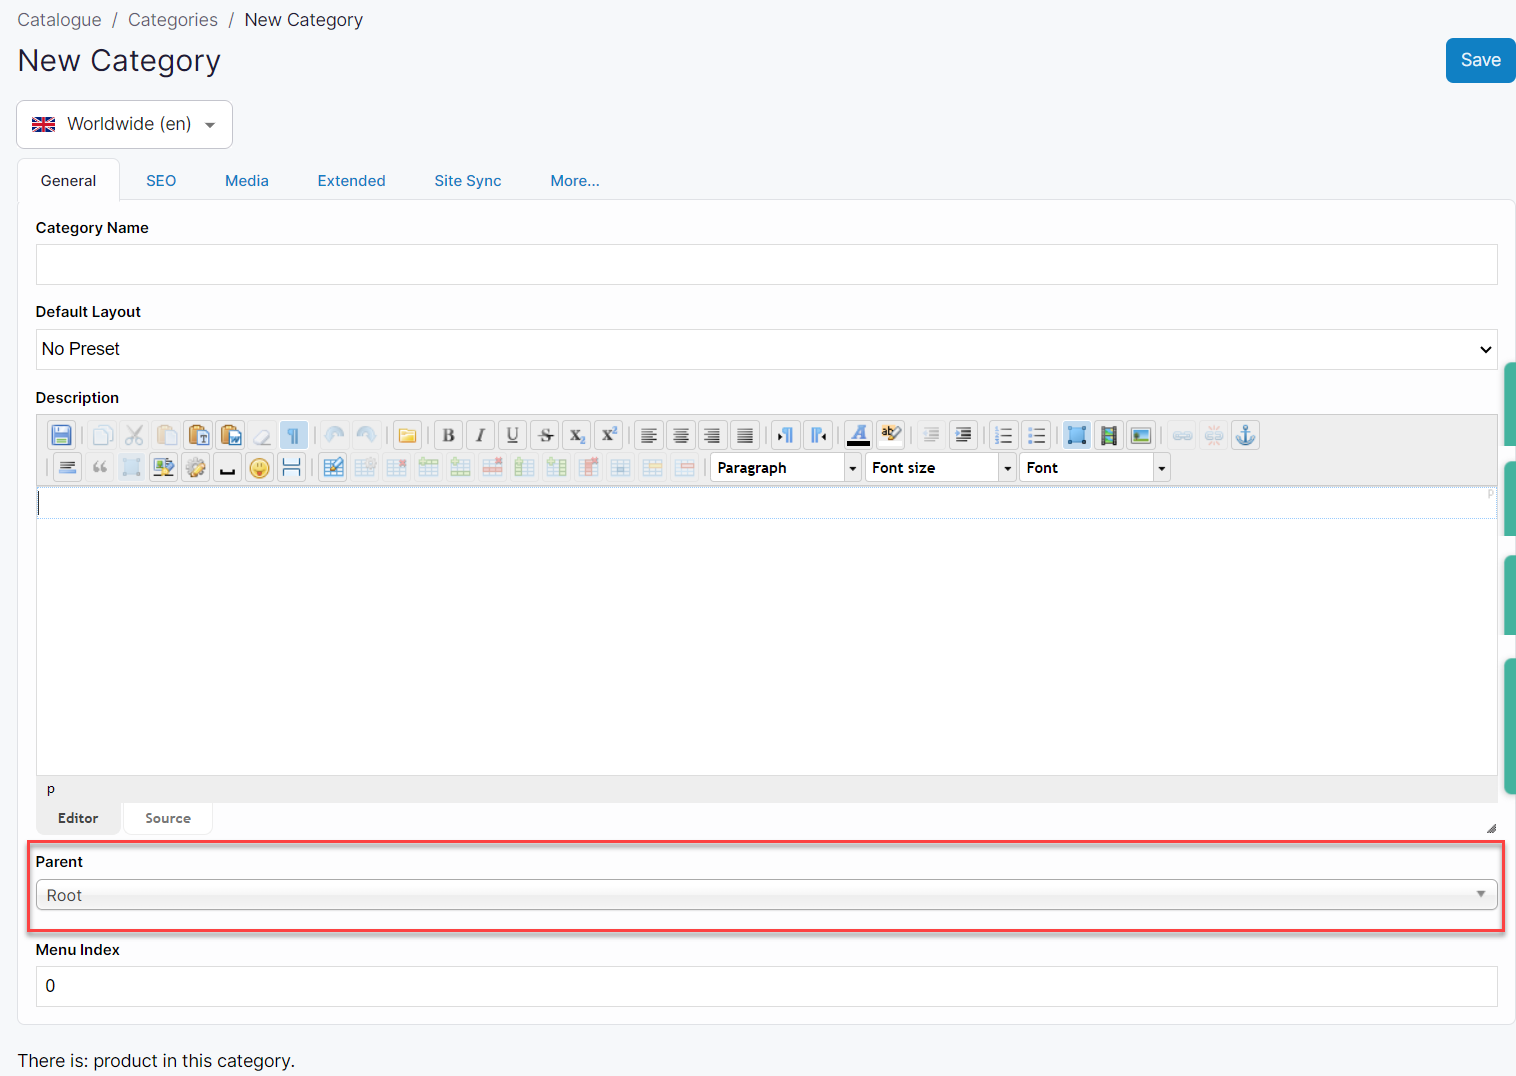This screenshot has height=1076, width=1516.
Task: Pick the text color swatch icon
Action: coord(858,435)
